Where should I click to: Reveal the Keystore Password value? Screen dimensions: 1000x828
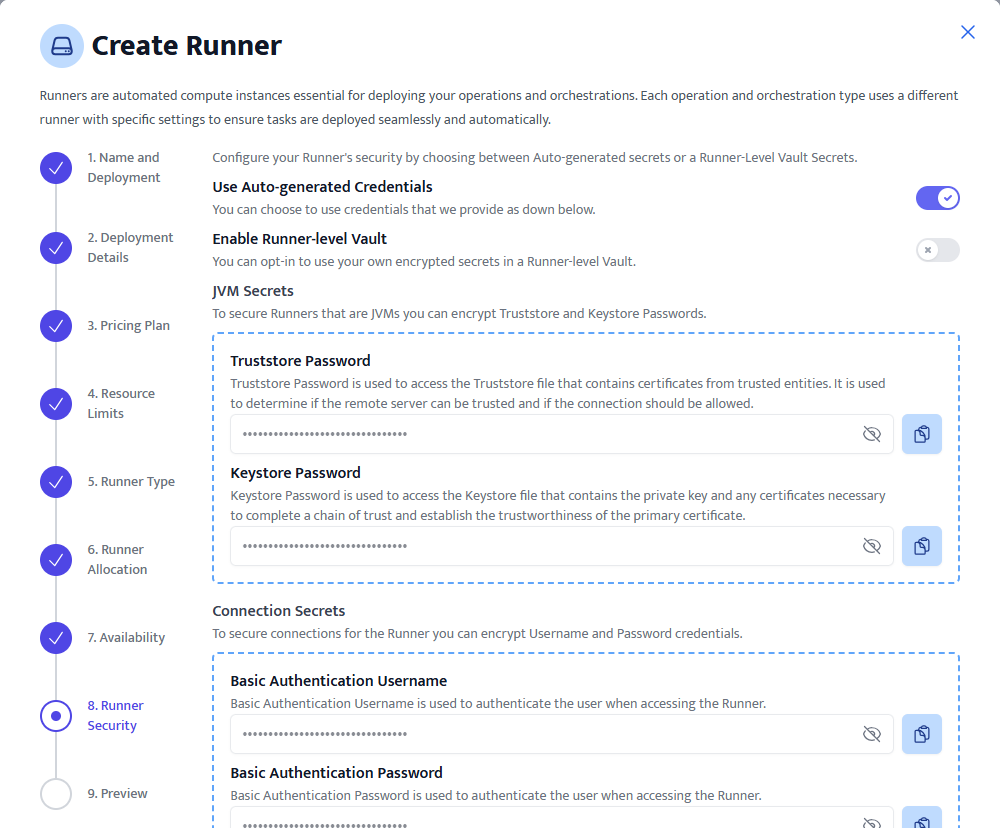coord(871,546)
